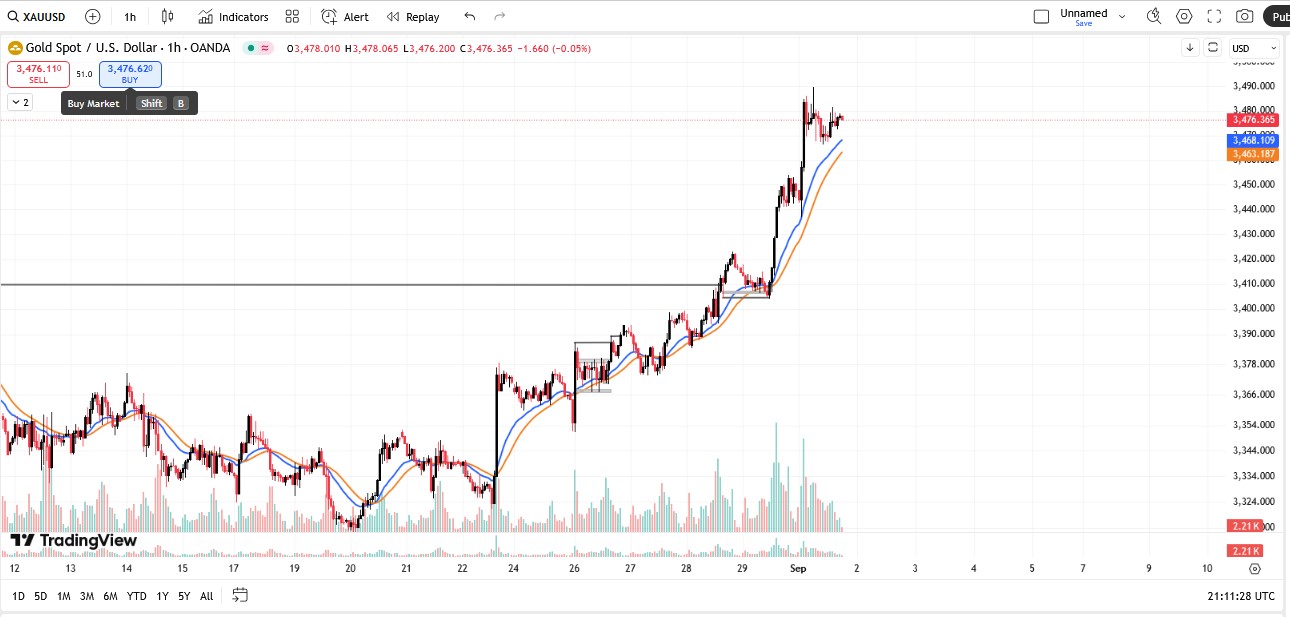
Task: Click the XAUUSD symbol search field
Action: coord(40,17)
